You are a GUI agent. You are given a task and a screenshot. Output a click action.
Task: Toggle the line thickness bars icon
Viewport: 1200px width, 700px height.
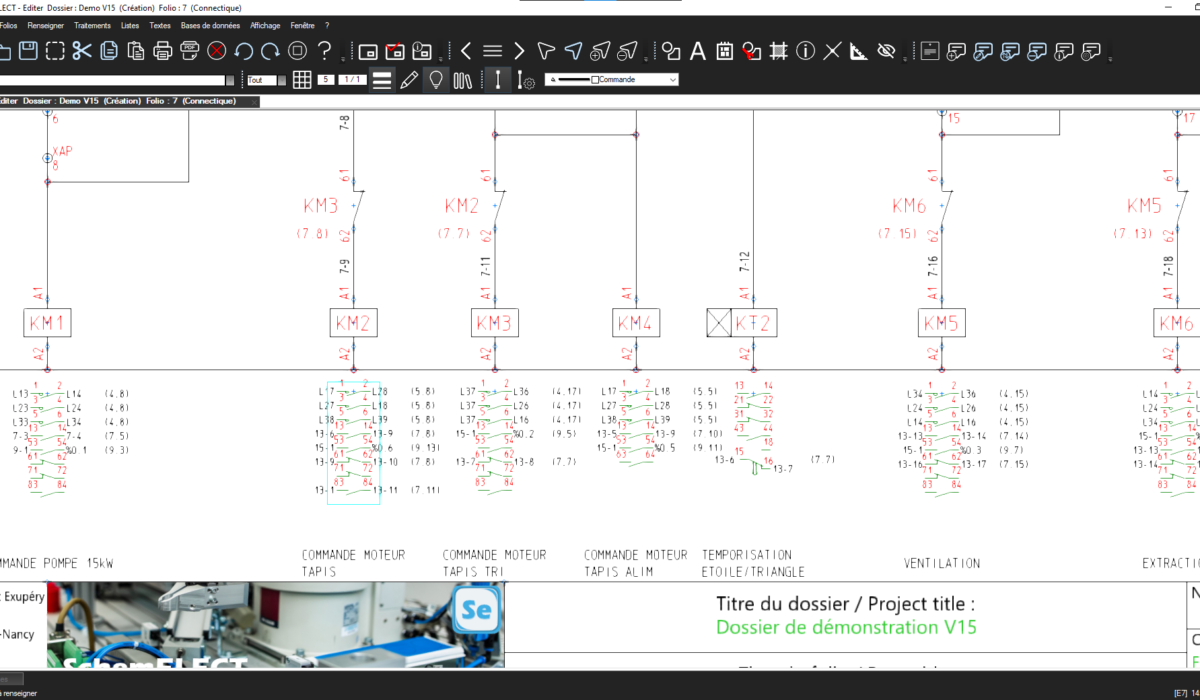(381, 80)
